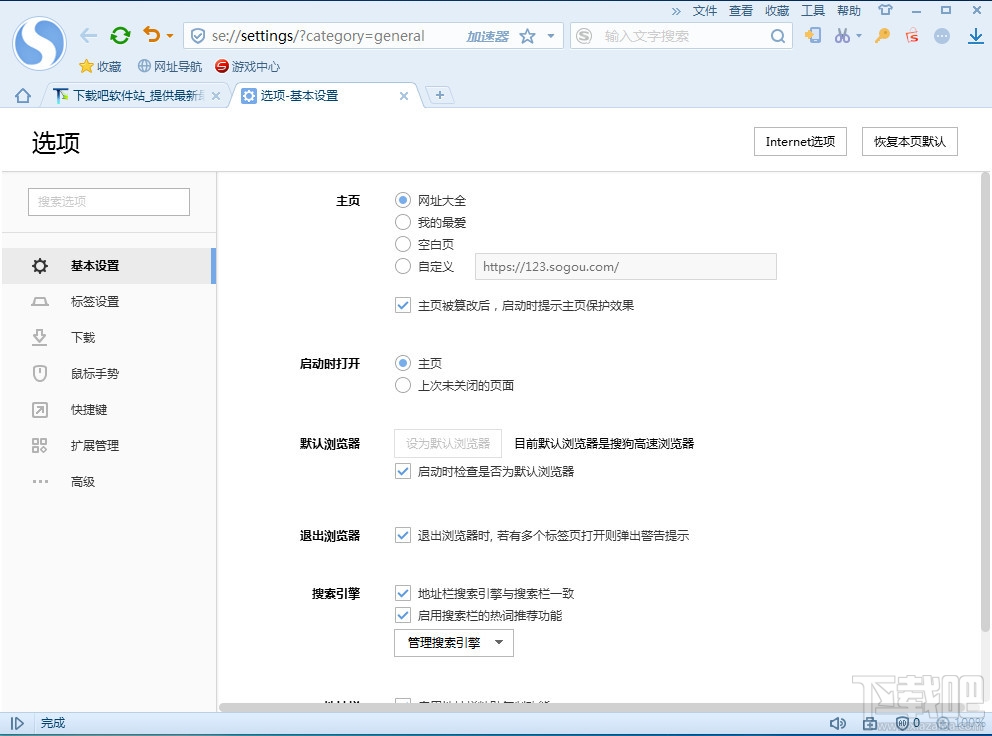Open the 网址导航 bookmark link

pos(170,66)
